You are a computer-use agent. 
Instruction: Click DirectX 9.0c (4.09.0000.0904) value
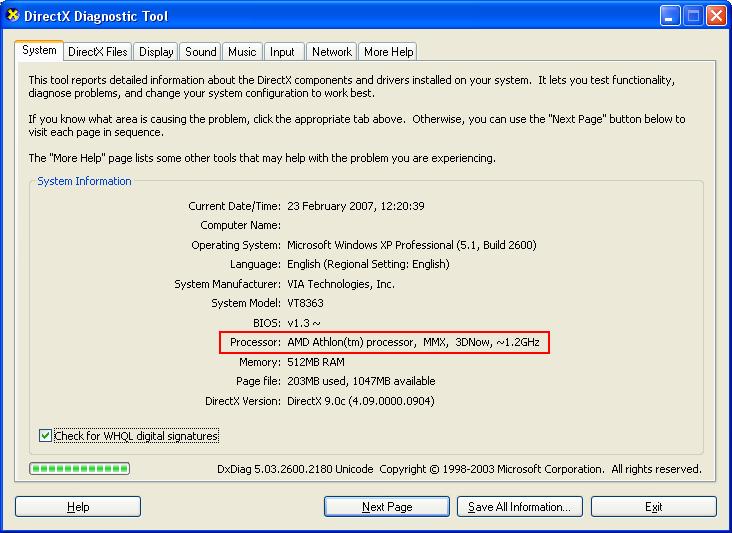click(x=361, y=401)
